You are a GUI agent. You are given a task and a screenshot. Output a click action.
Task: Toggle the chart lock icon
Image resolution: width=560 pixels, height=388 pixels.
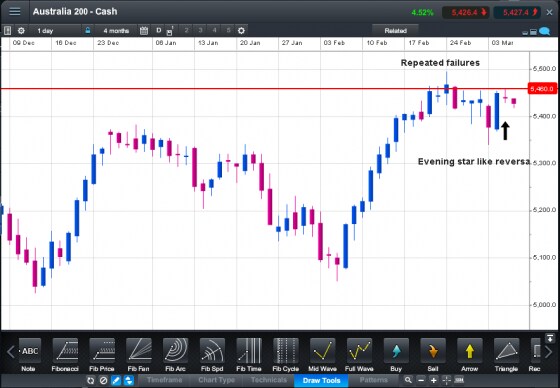[88, 30]
